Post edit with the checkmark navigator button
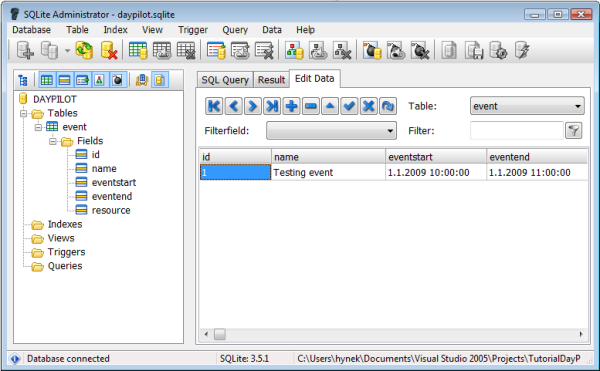This screenshot has width=600, height=371. (349, 106)
